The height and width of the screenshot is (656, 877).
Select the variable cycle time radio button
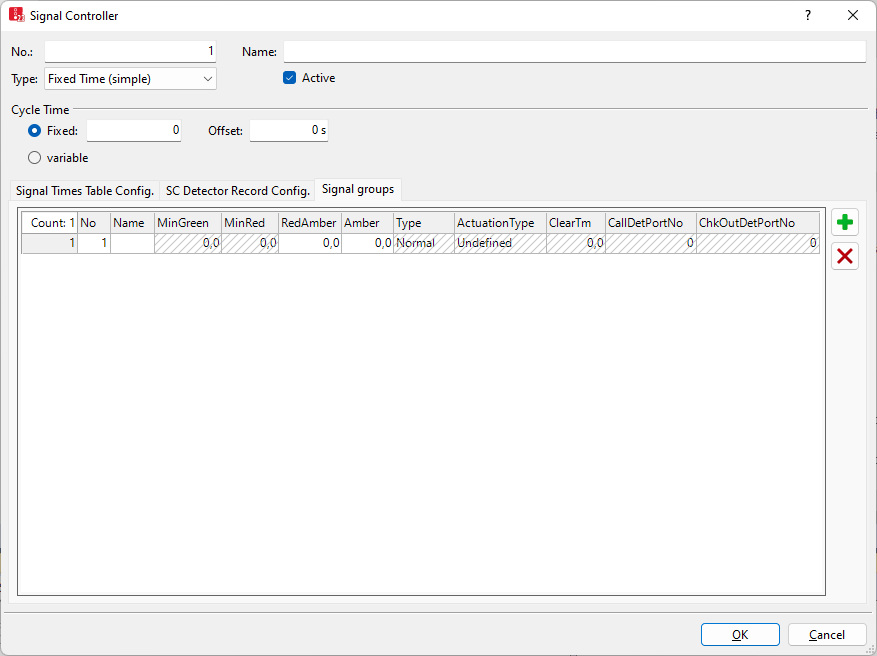point(35,157)
